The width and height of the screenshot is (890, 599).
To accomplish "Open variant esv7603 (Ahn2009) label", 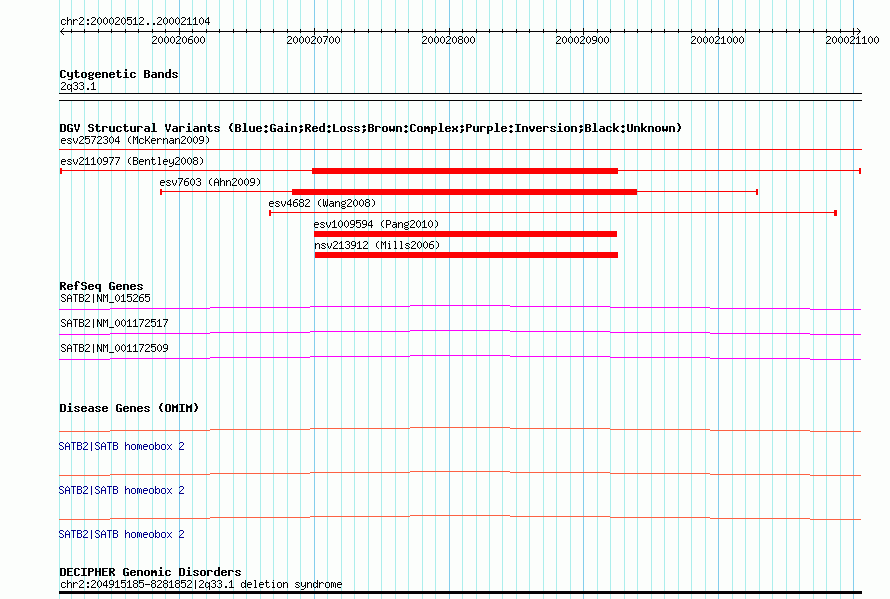I will [210, 182].
